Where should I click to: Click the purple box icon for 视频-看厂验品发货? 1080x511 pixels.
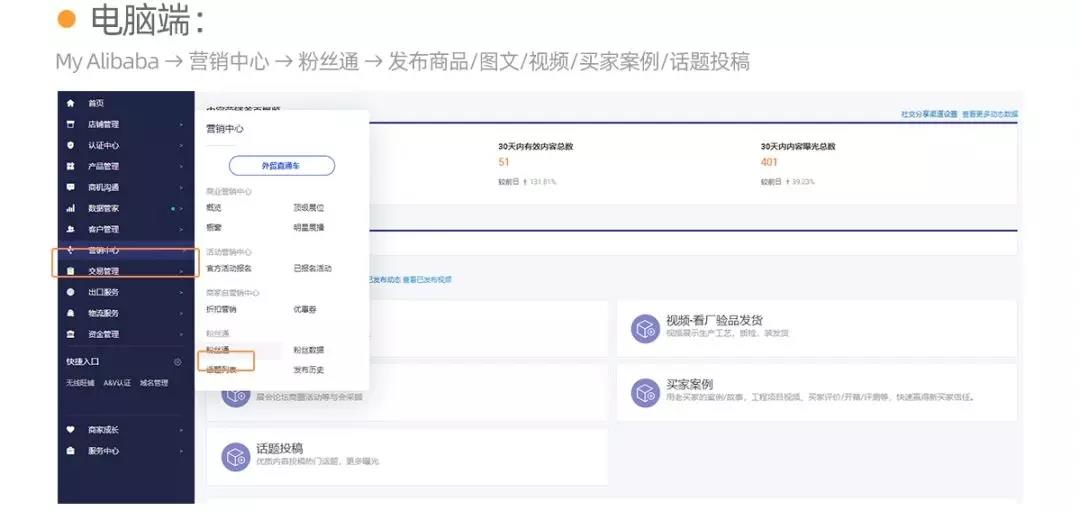click(645, 328)
